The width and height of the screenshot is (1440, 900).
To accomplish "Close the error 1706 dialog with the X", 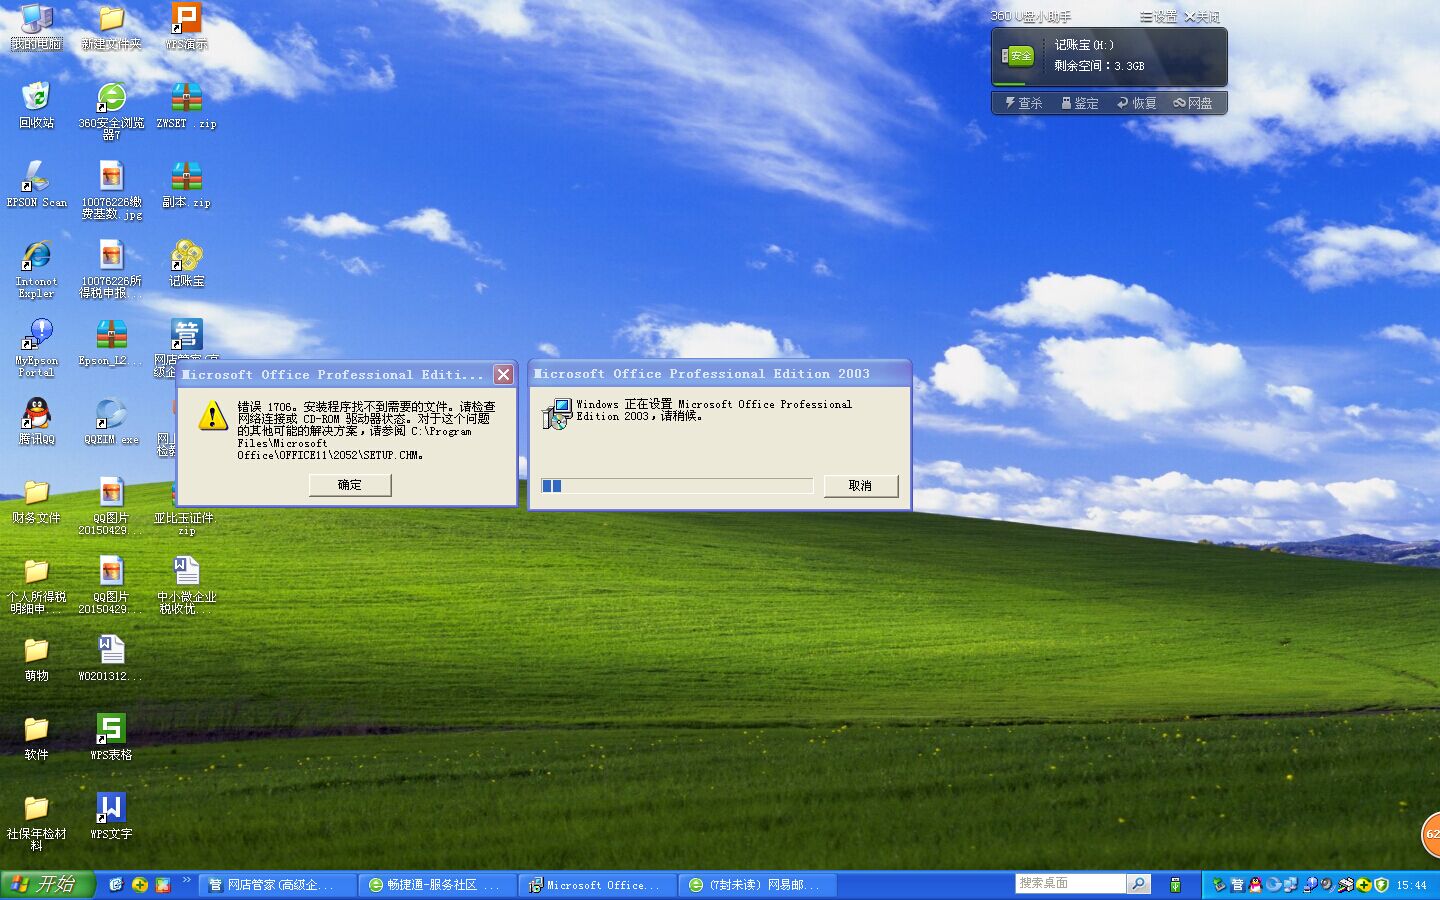I will click(504, 374).
